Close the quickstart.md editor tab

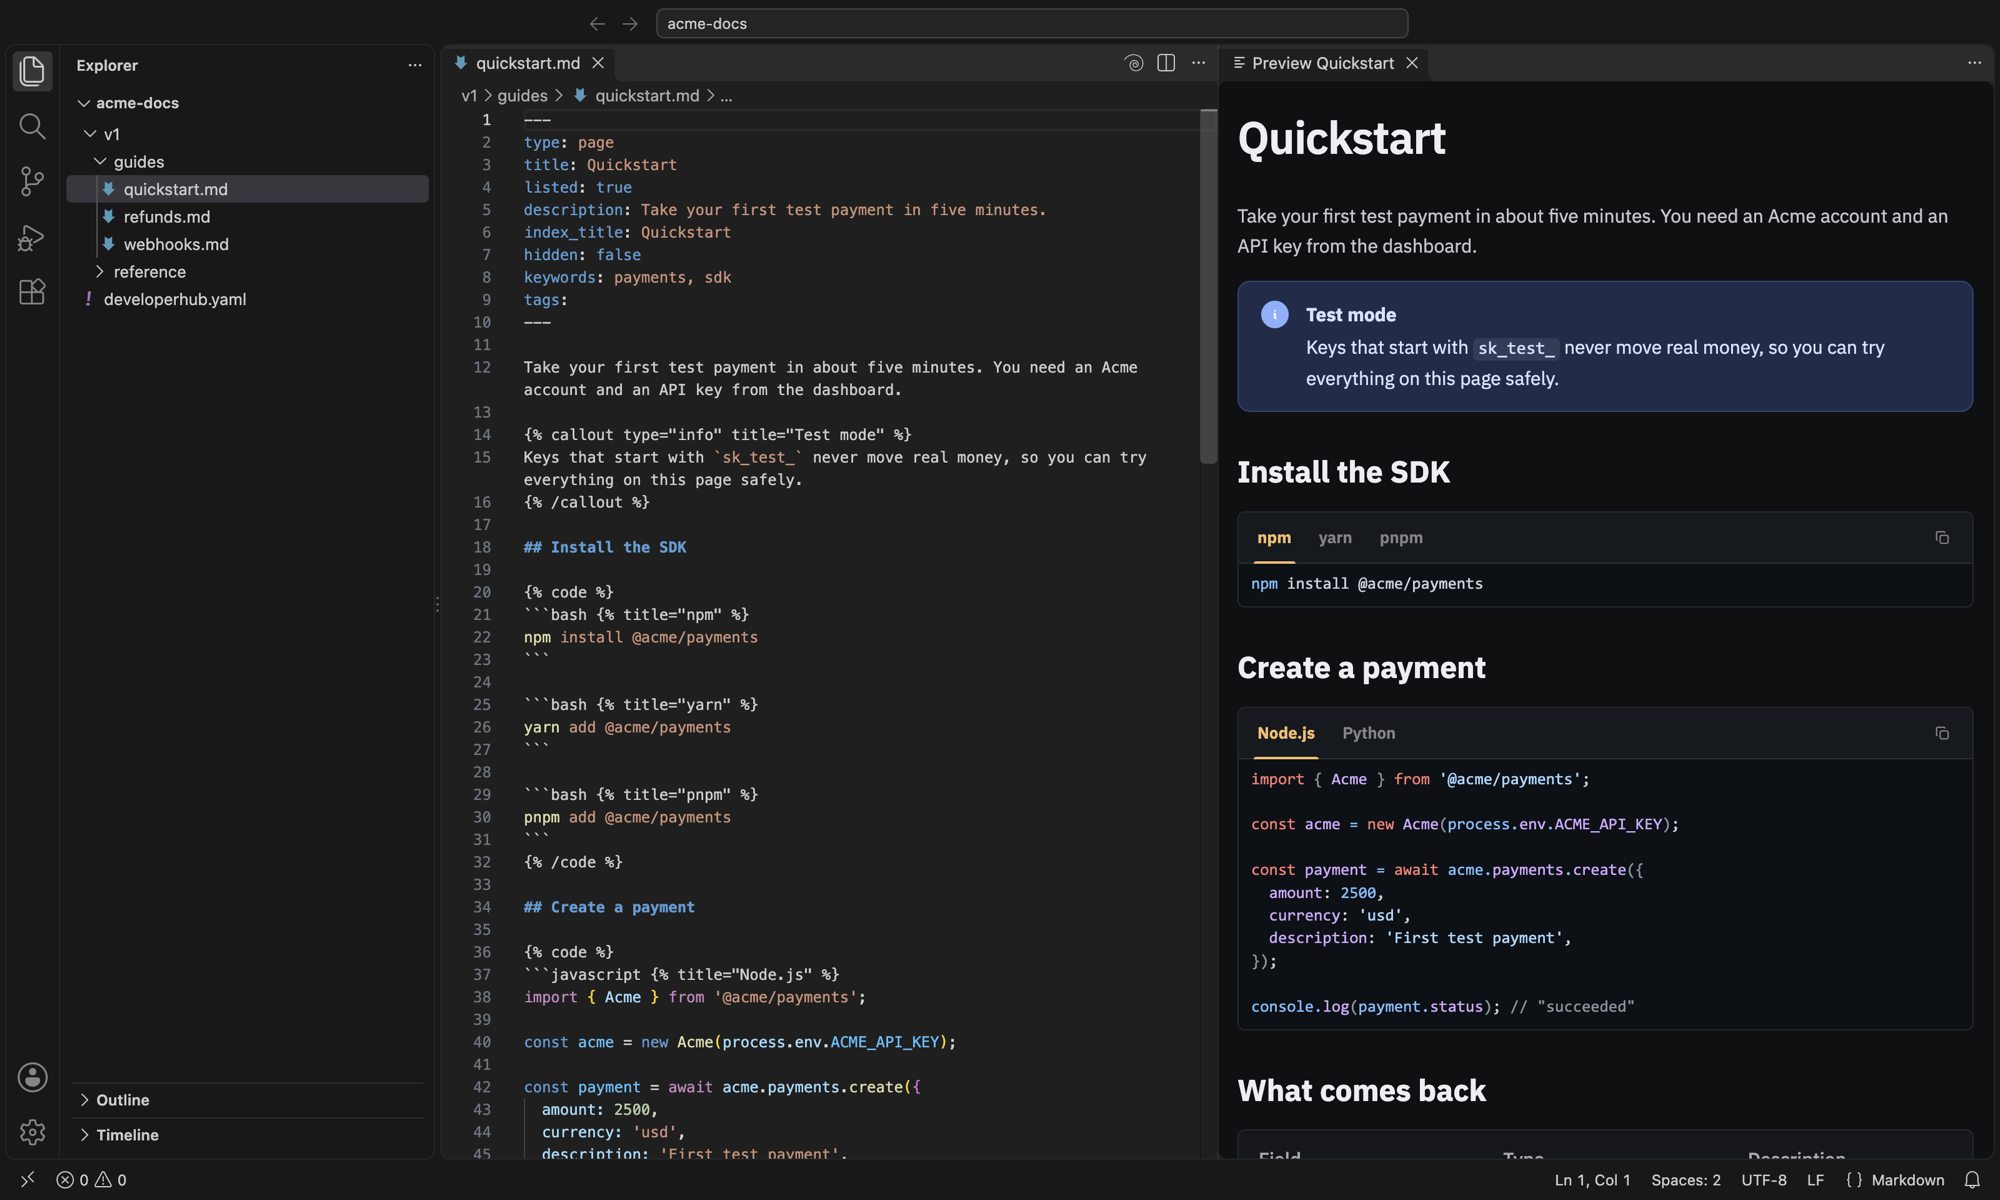598,63
